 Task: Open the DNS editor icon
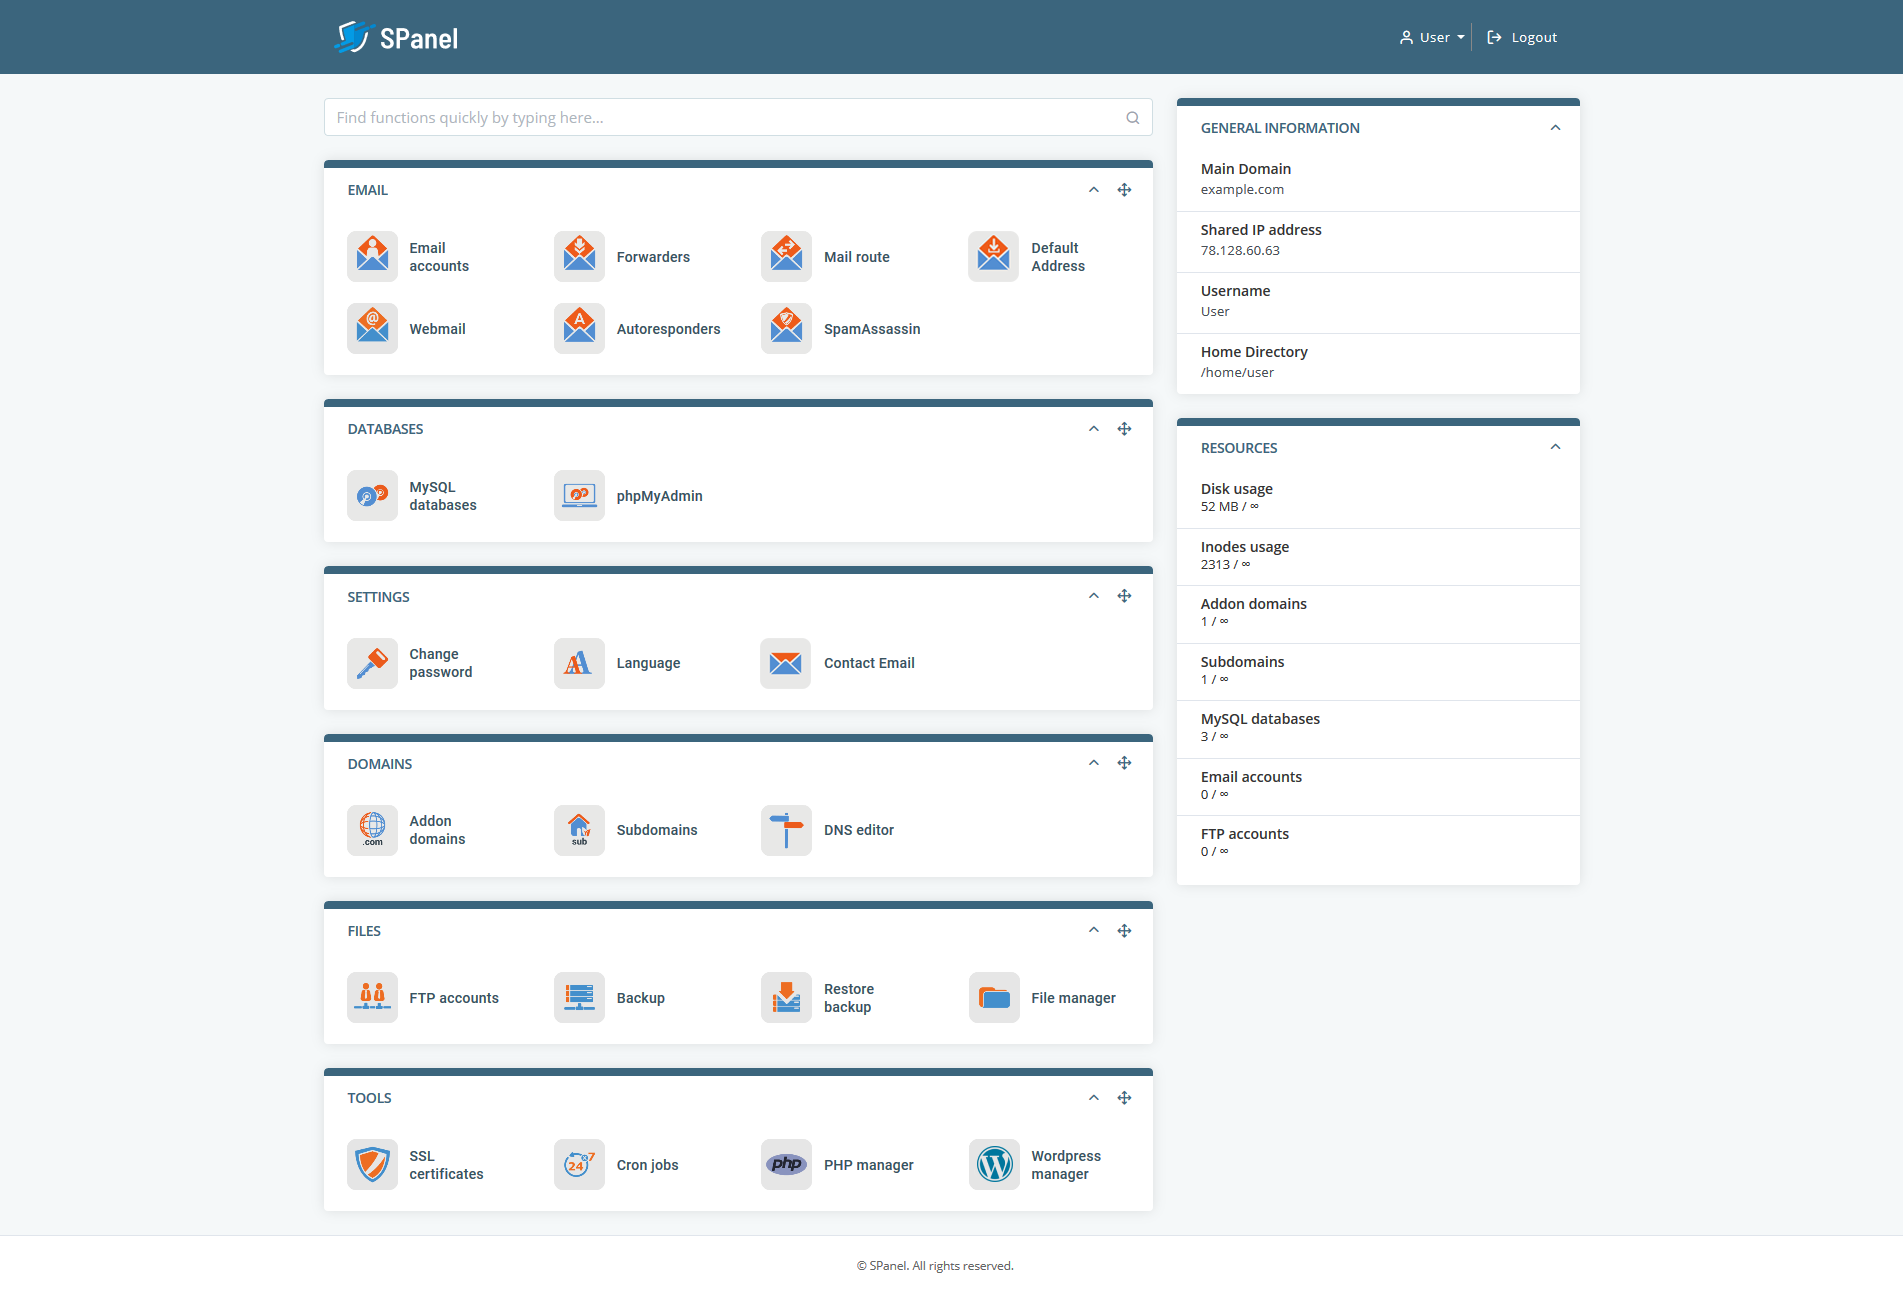click(786, 830)
